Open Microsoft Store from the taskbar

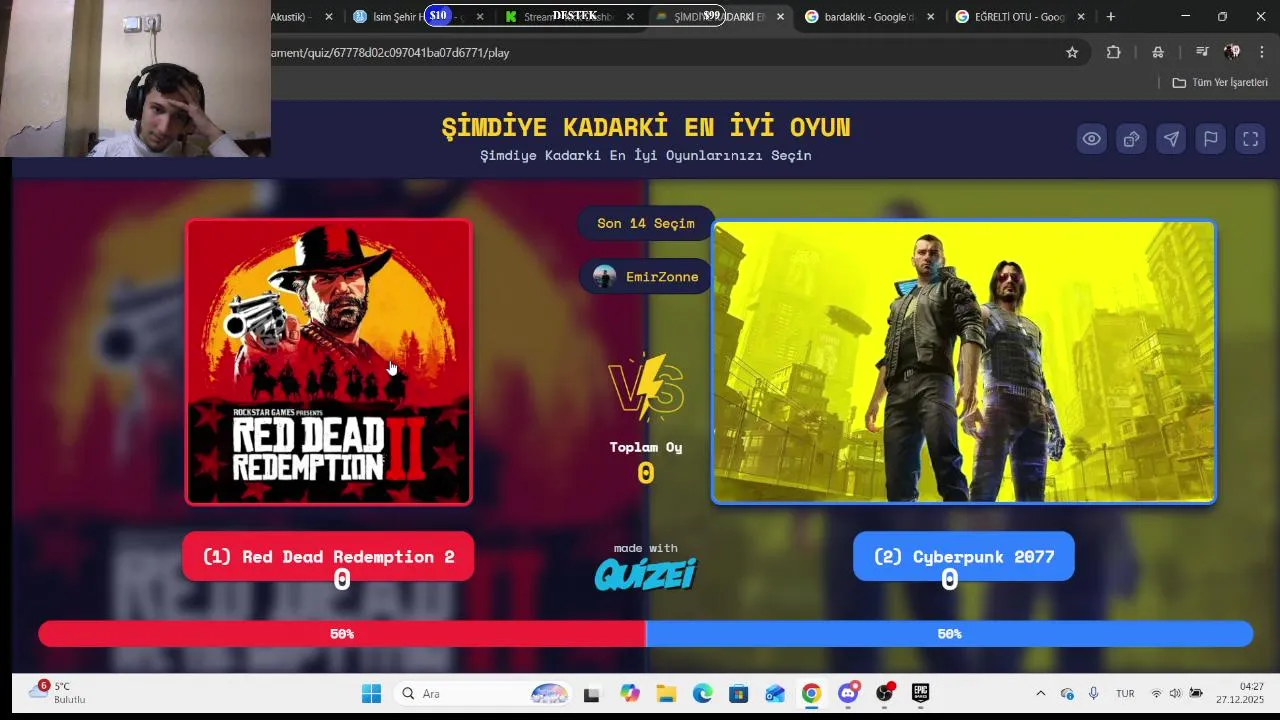click(738, 693)
